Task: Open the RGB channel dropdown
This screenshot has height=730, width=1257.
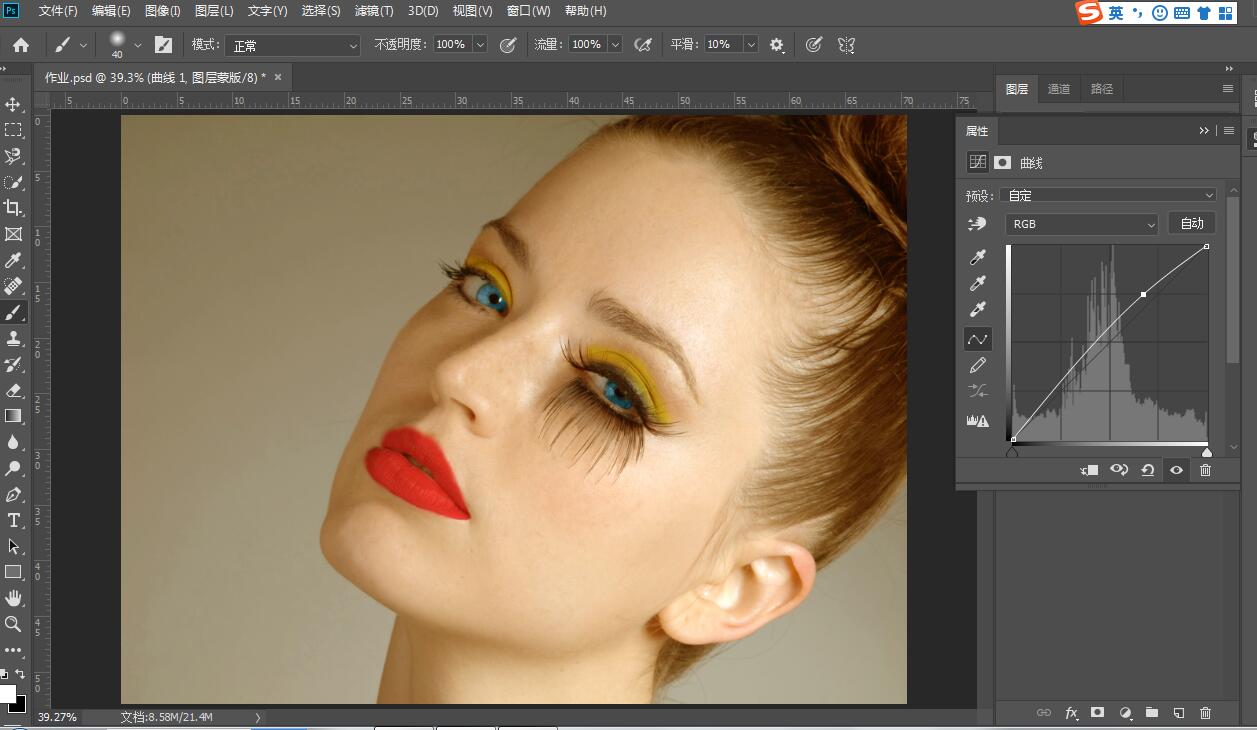Action: point(1081,224)
